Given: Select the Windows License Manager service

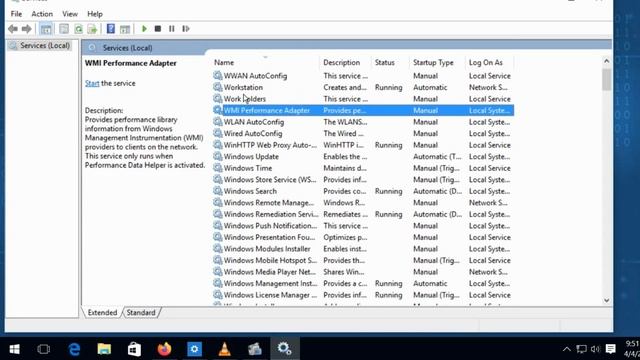Looking at the screenshot, I should point(362,295).
